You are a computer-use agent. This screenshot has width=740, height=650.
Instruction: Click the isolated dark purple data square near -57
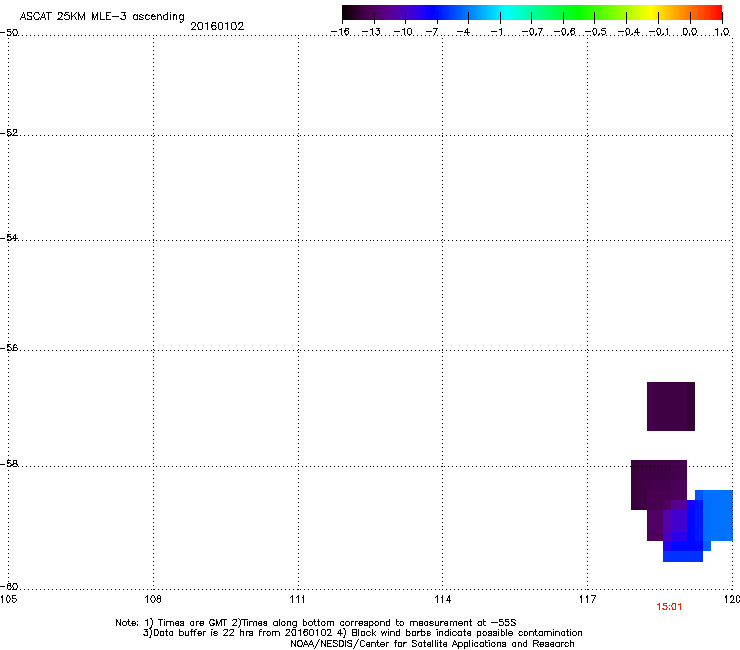coord(671,406)
